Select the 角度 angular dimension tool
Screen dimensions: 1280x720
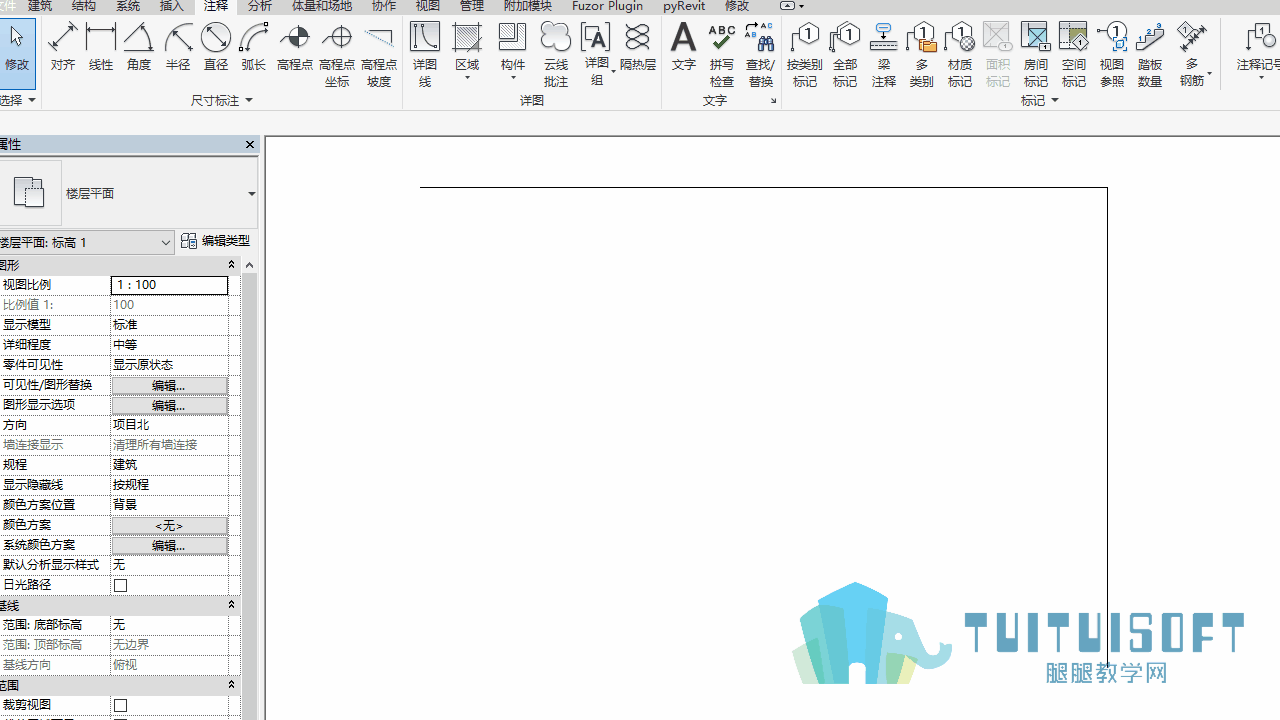(139, 47)
